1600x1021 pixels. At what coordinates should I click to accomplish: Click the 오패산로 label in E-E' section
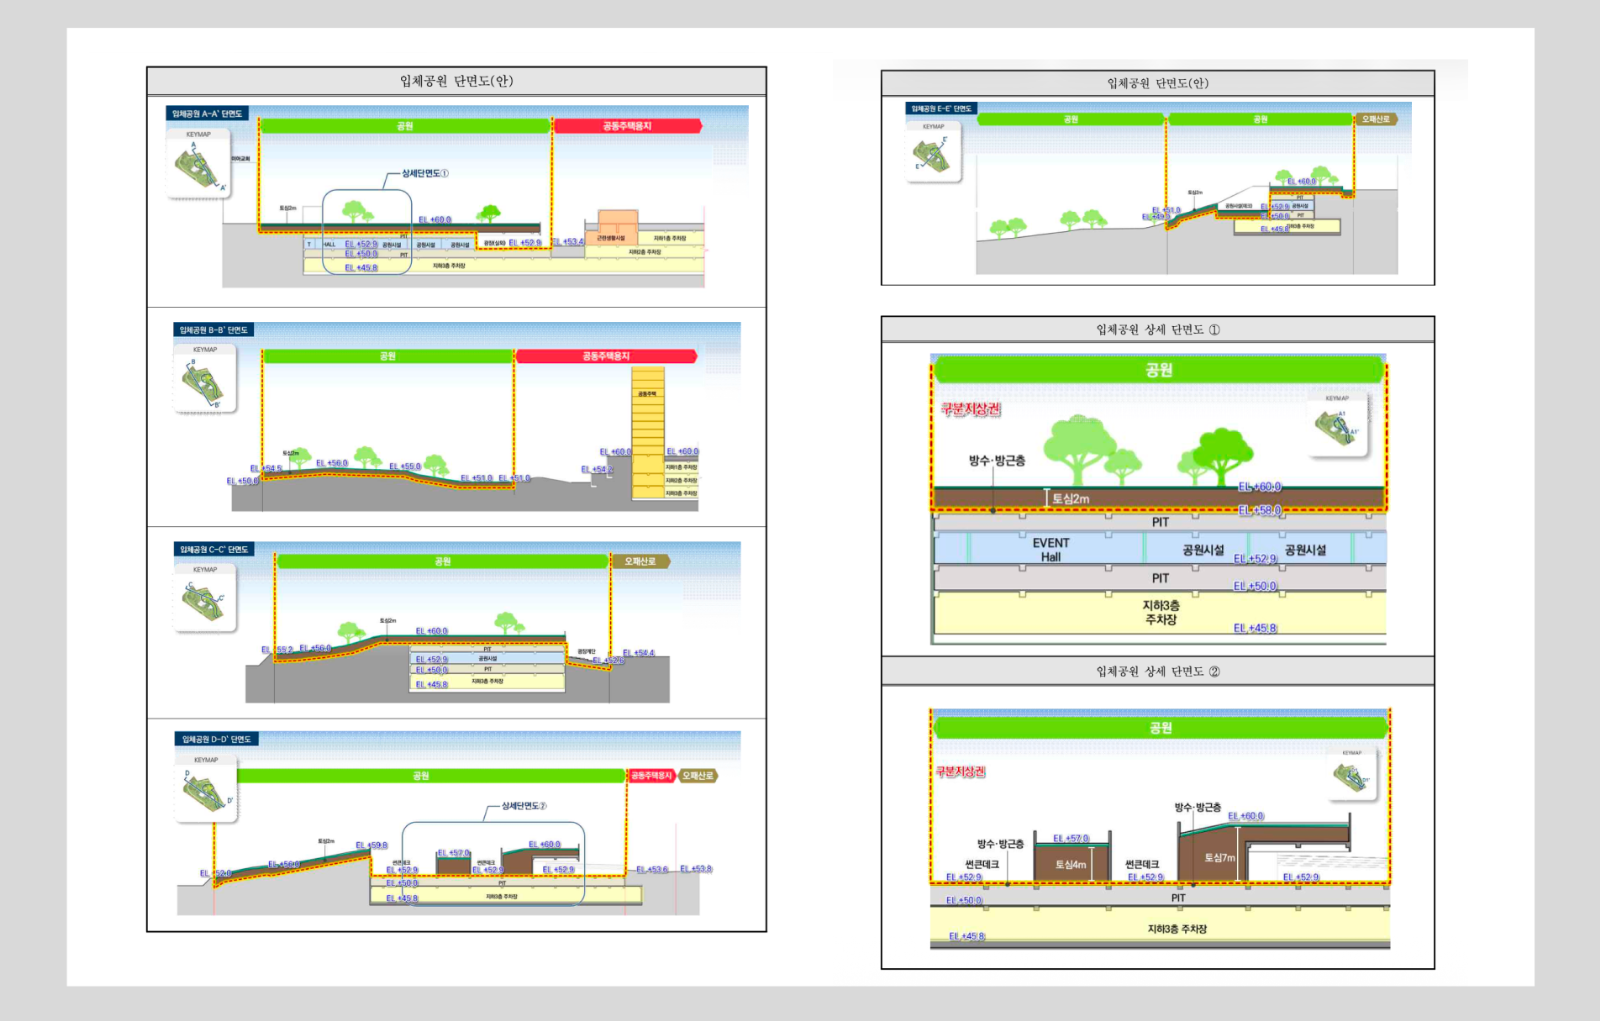tap(1376, 119)
